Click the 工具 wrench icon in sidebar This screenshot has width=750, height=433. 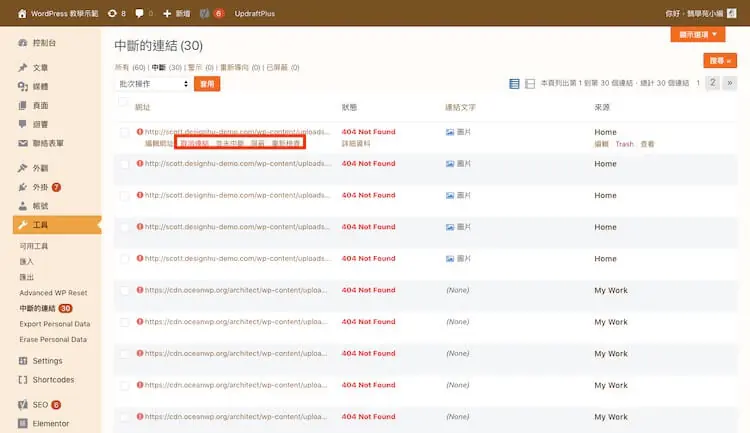tap(22, 224)
